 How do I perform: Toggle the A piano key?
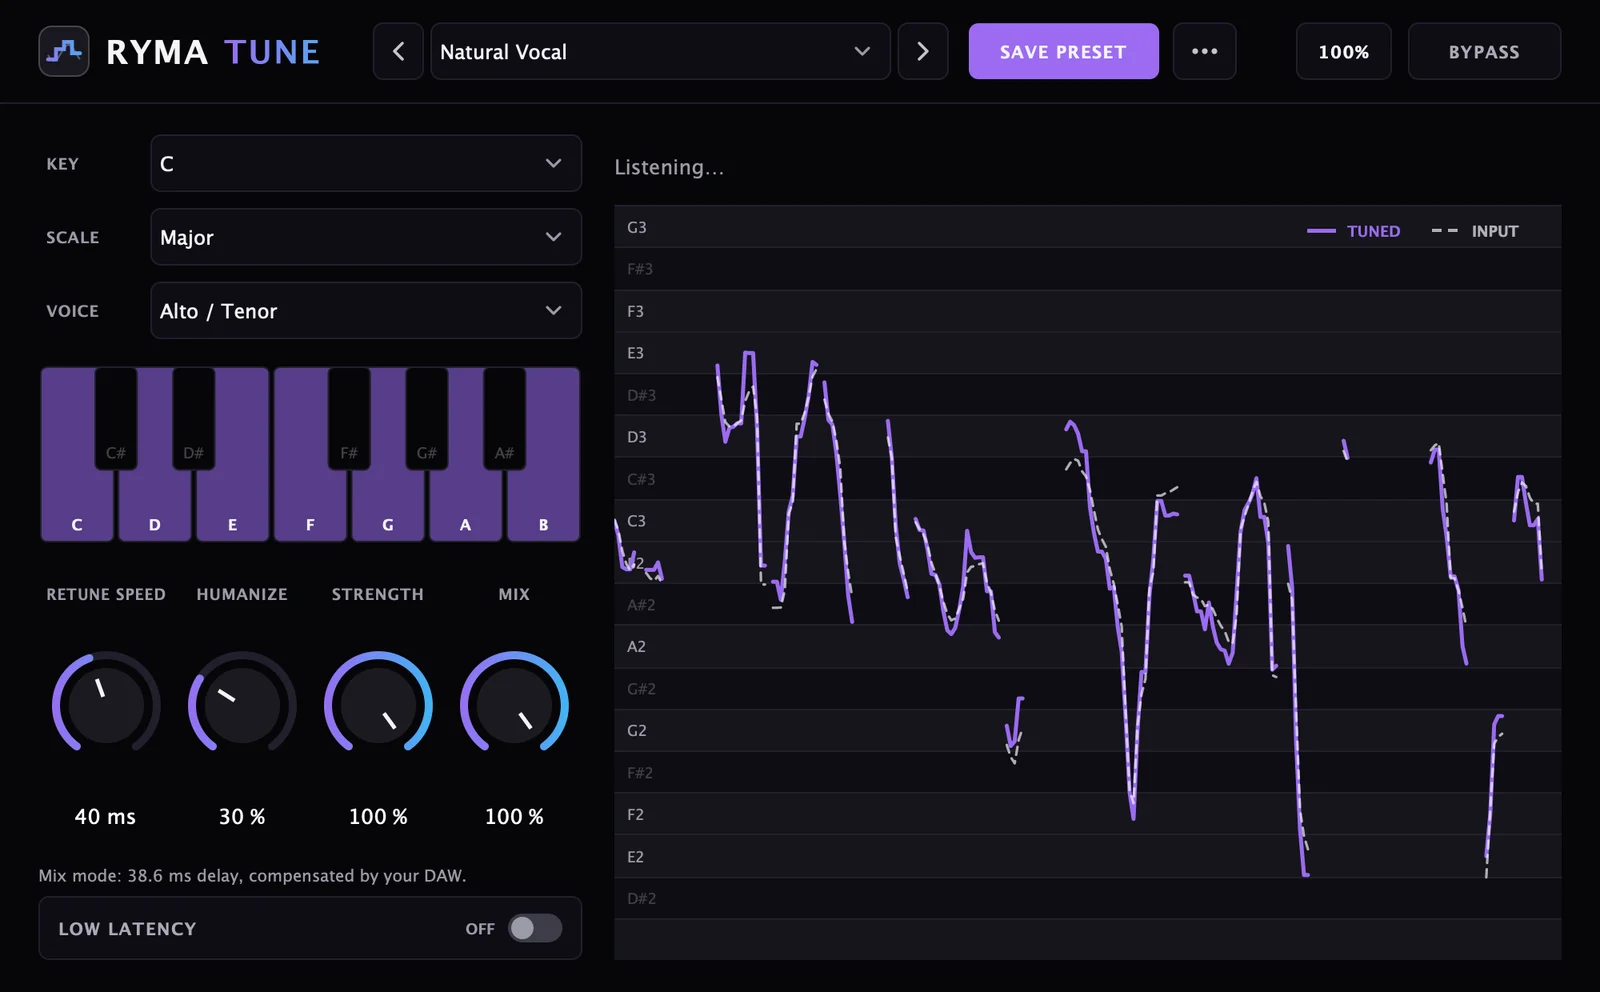click(x=465, y=507)
